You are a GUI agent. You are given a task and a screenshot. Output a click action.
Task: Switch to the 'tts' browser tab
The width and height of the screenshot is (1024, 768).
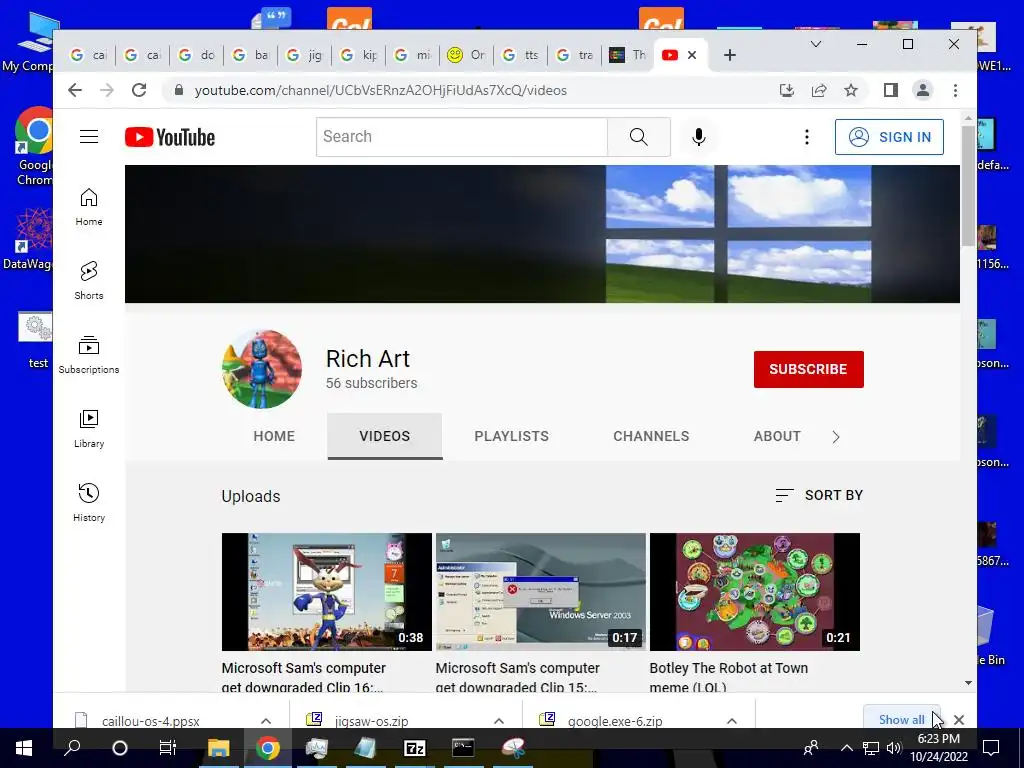(521, 55)
